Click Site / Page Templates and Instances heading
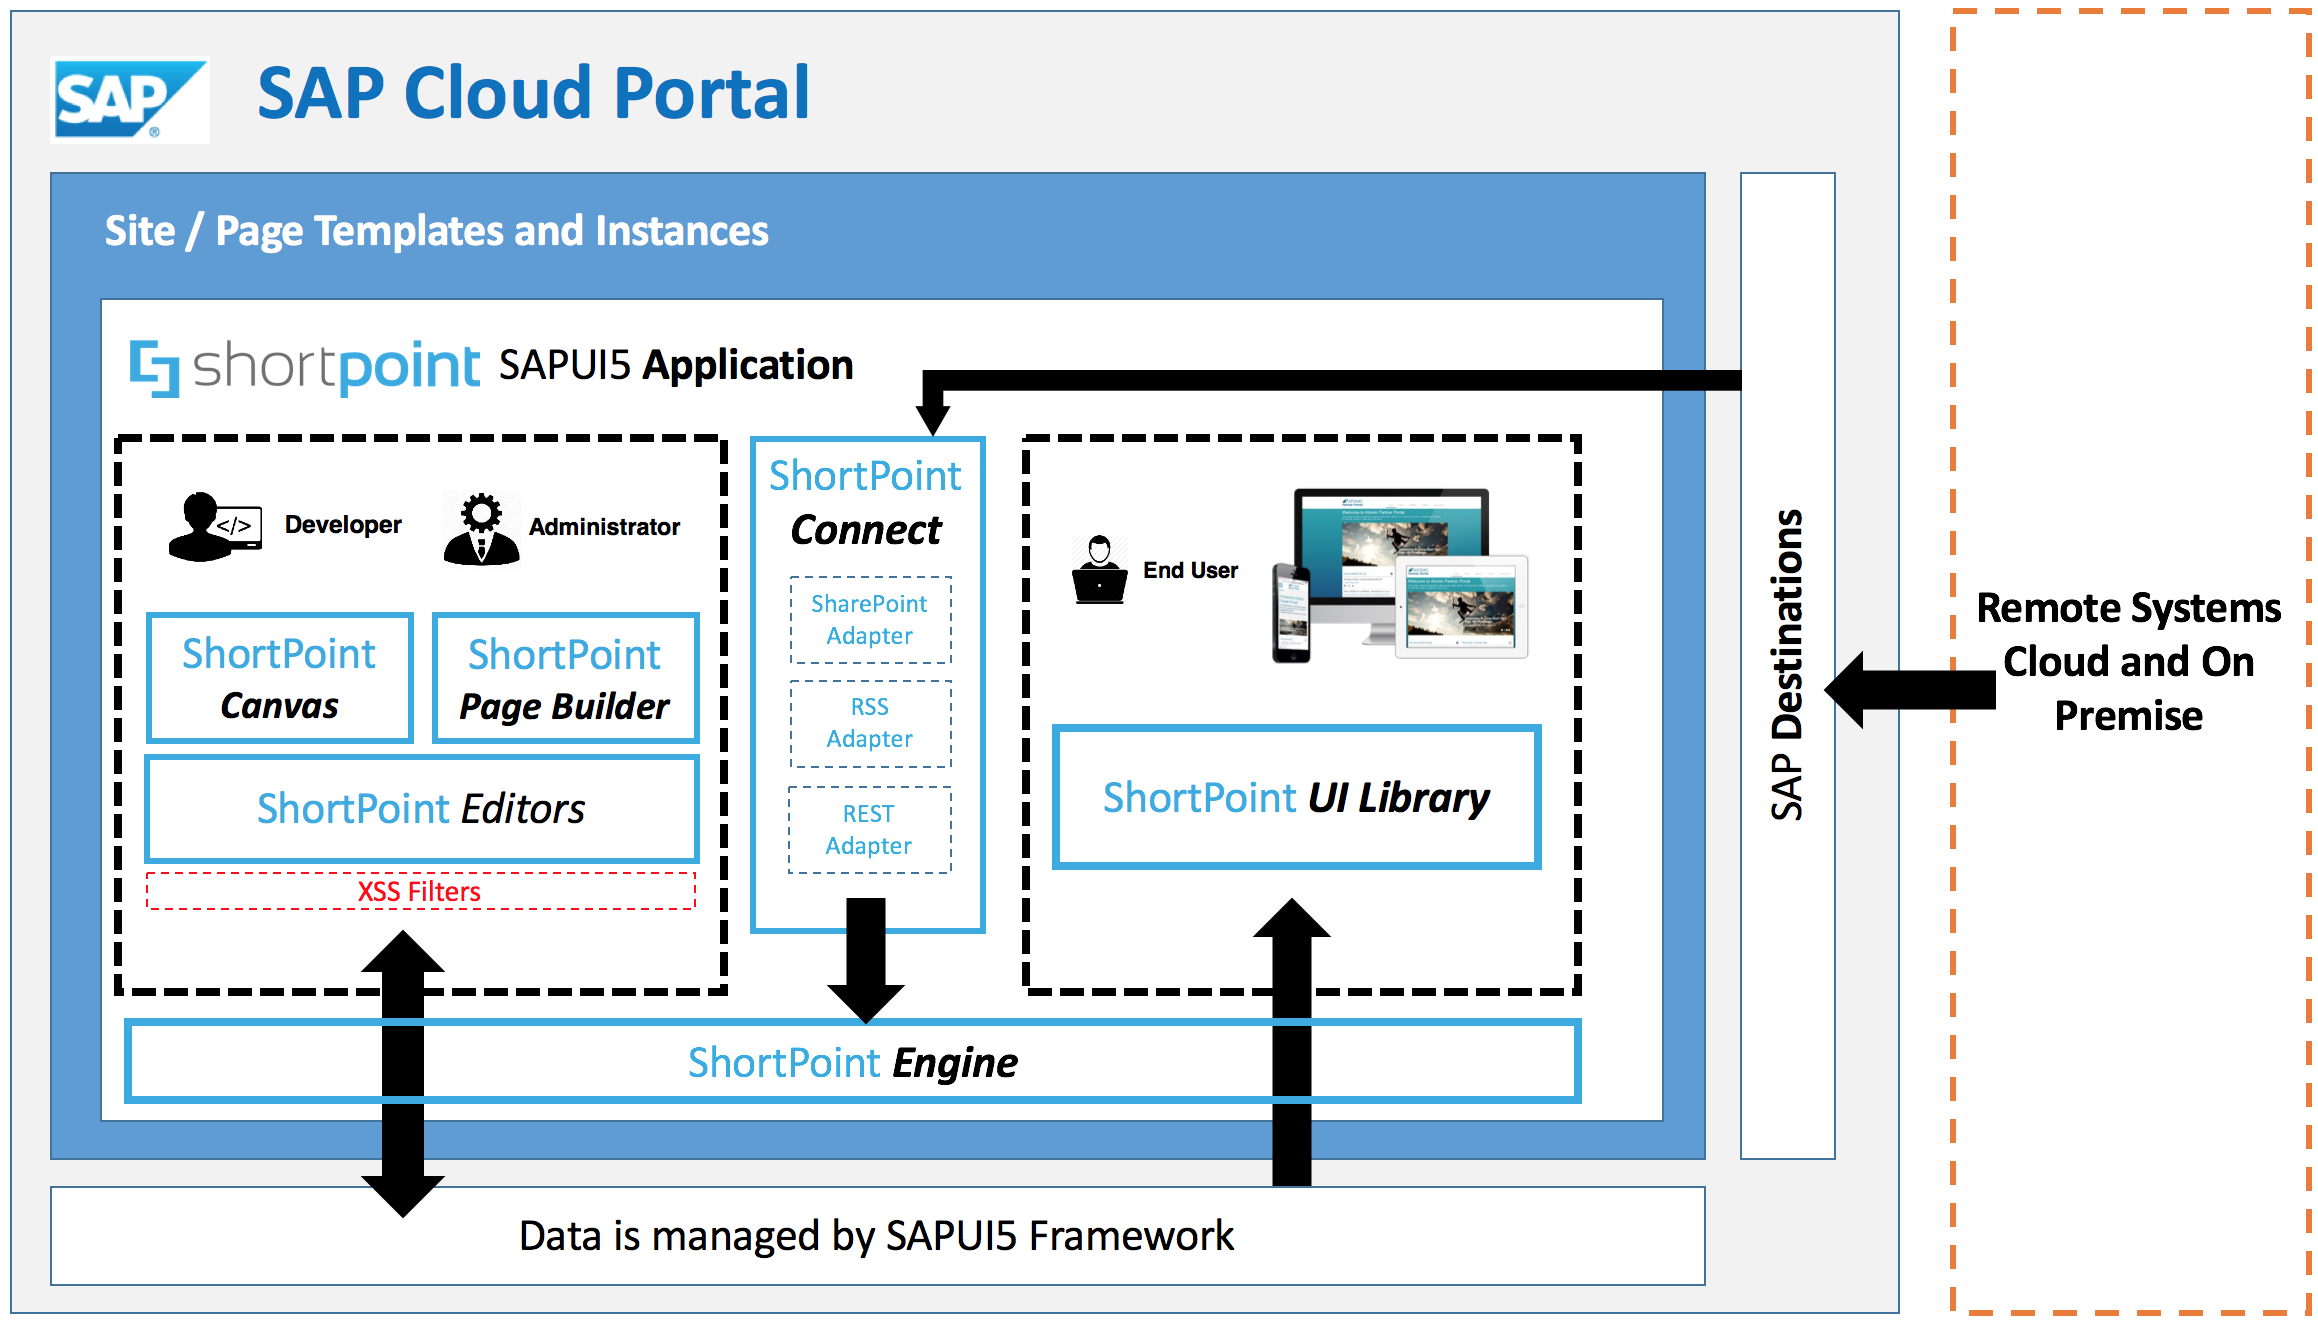 [437, 231]
